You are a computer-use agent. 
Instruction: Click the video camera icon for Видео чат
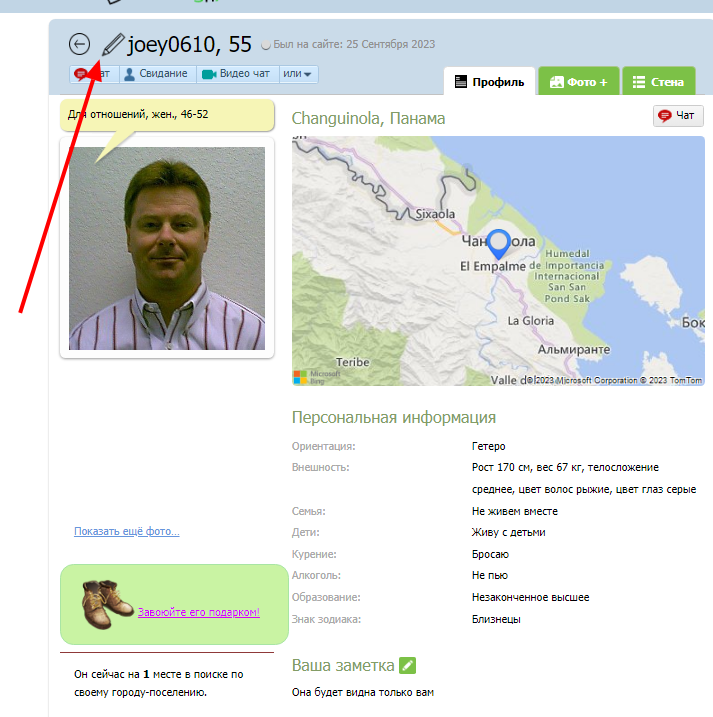(x=209, y=74)
